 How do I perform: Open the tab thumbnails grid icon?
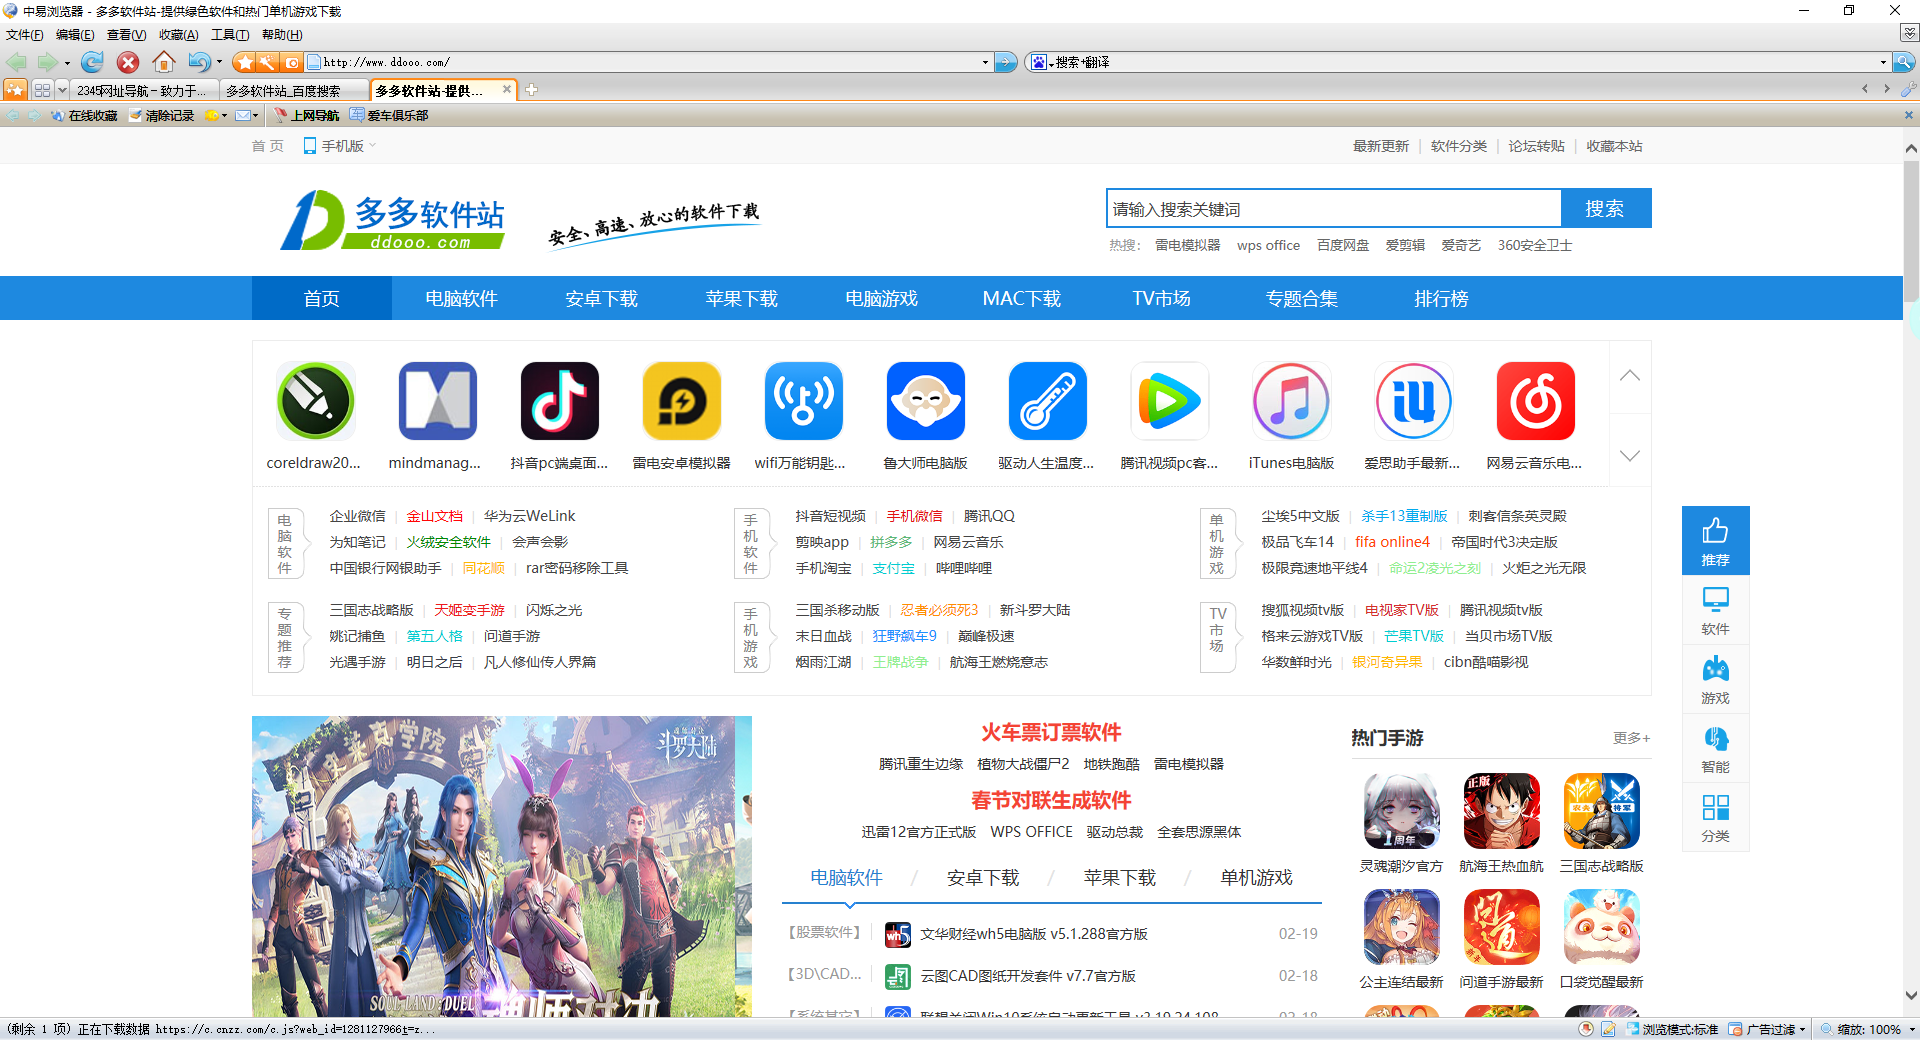pos(42,90)
